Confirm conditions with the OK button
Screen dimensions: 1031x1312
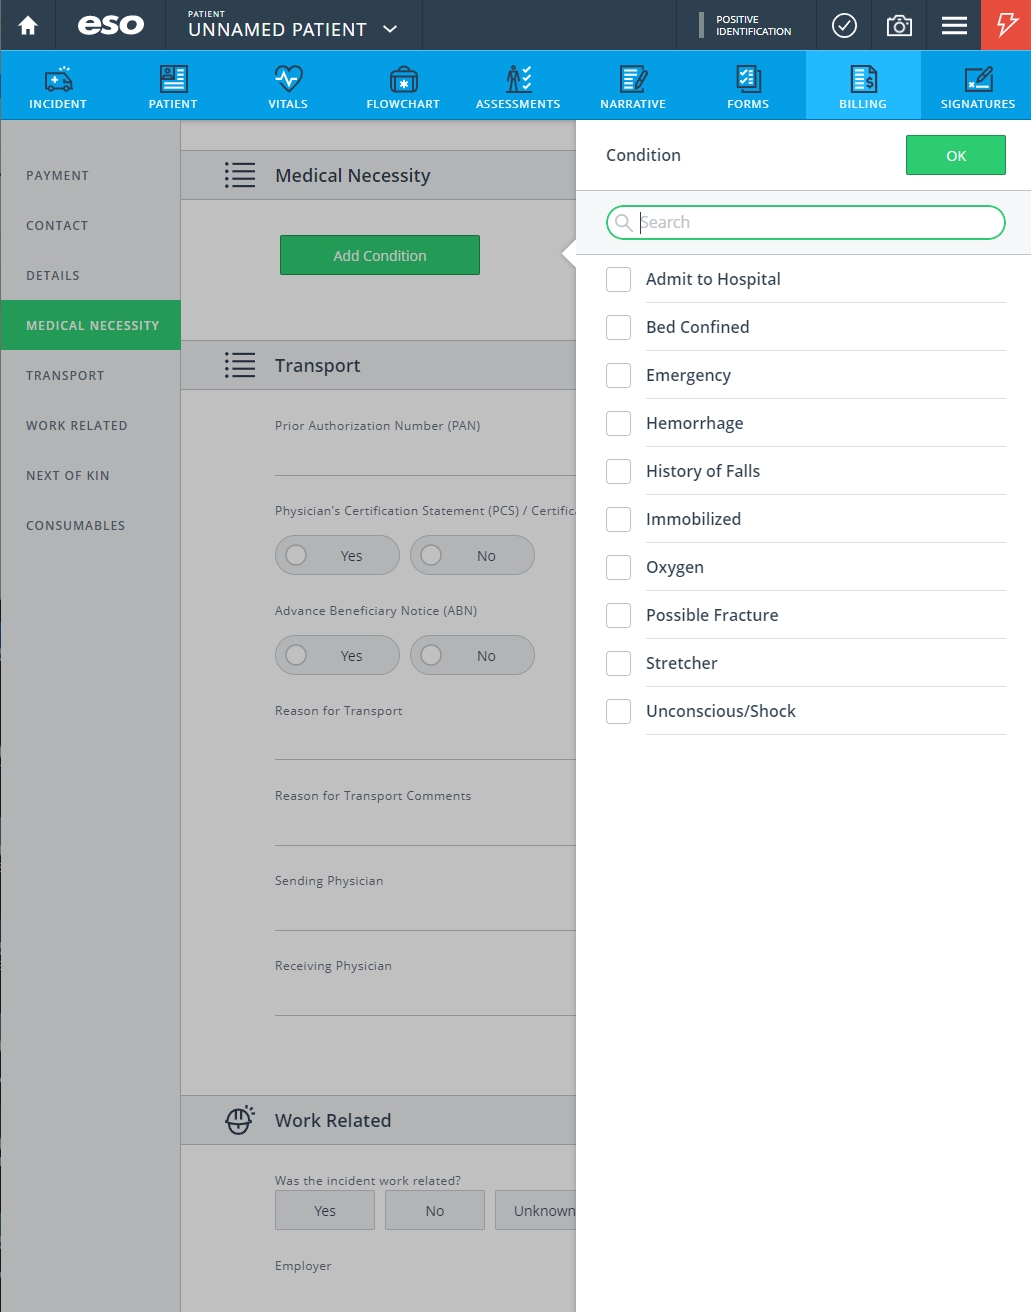tap(955, 155)
